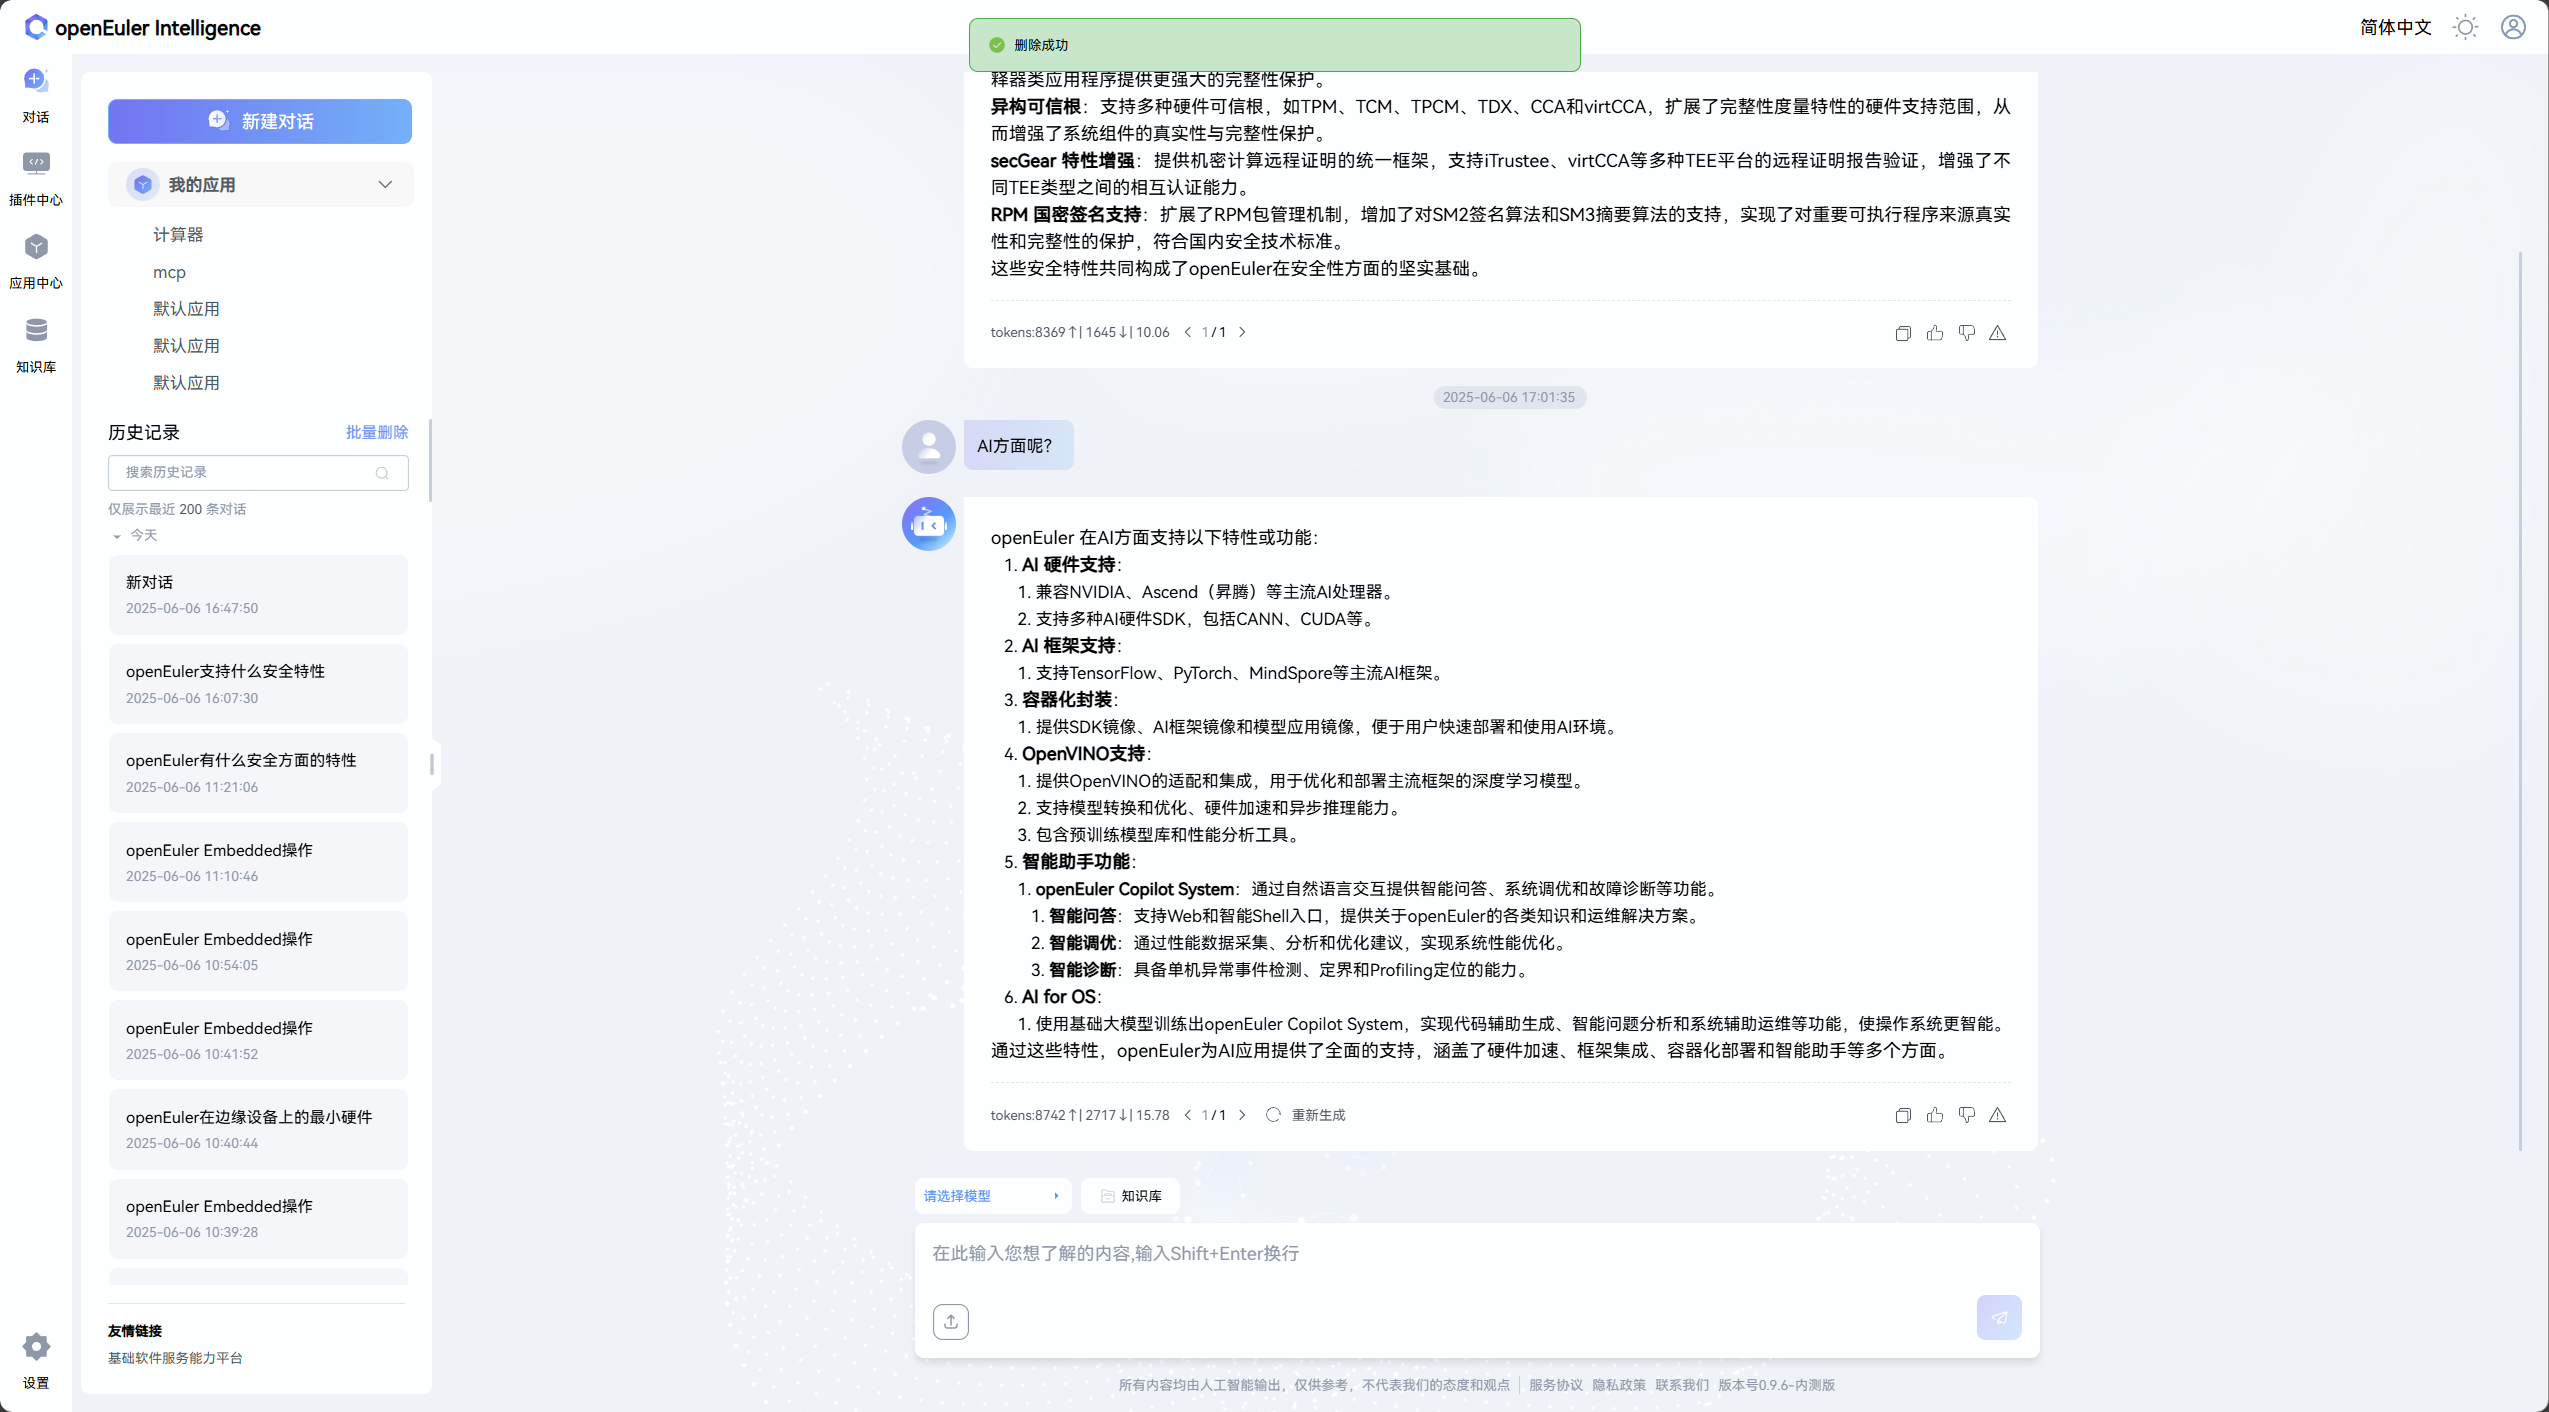This screenshot has width=2549, height=1412.
Task: Click the openEuler Intelligence logo
Action: 142,27
